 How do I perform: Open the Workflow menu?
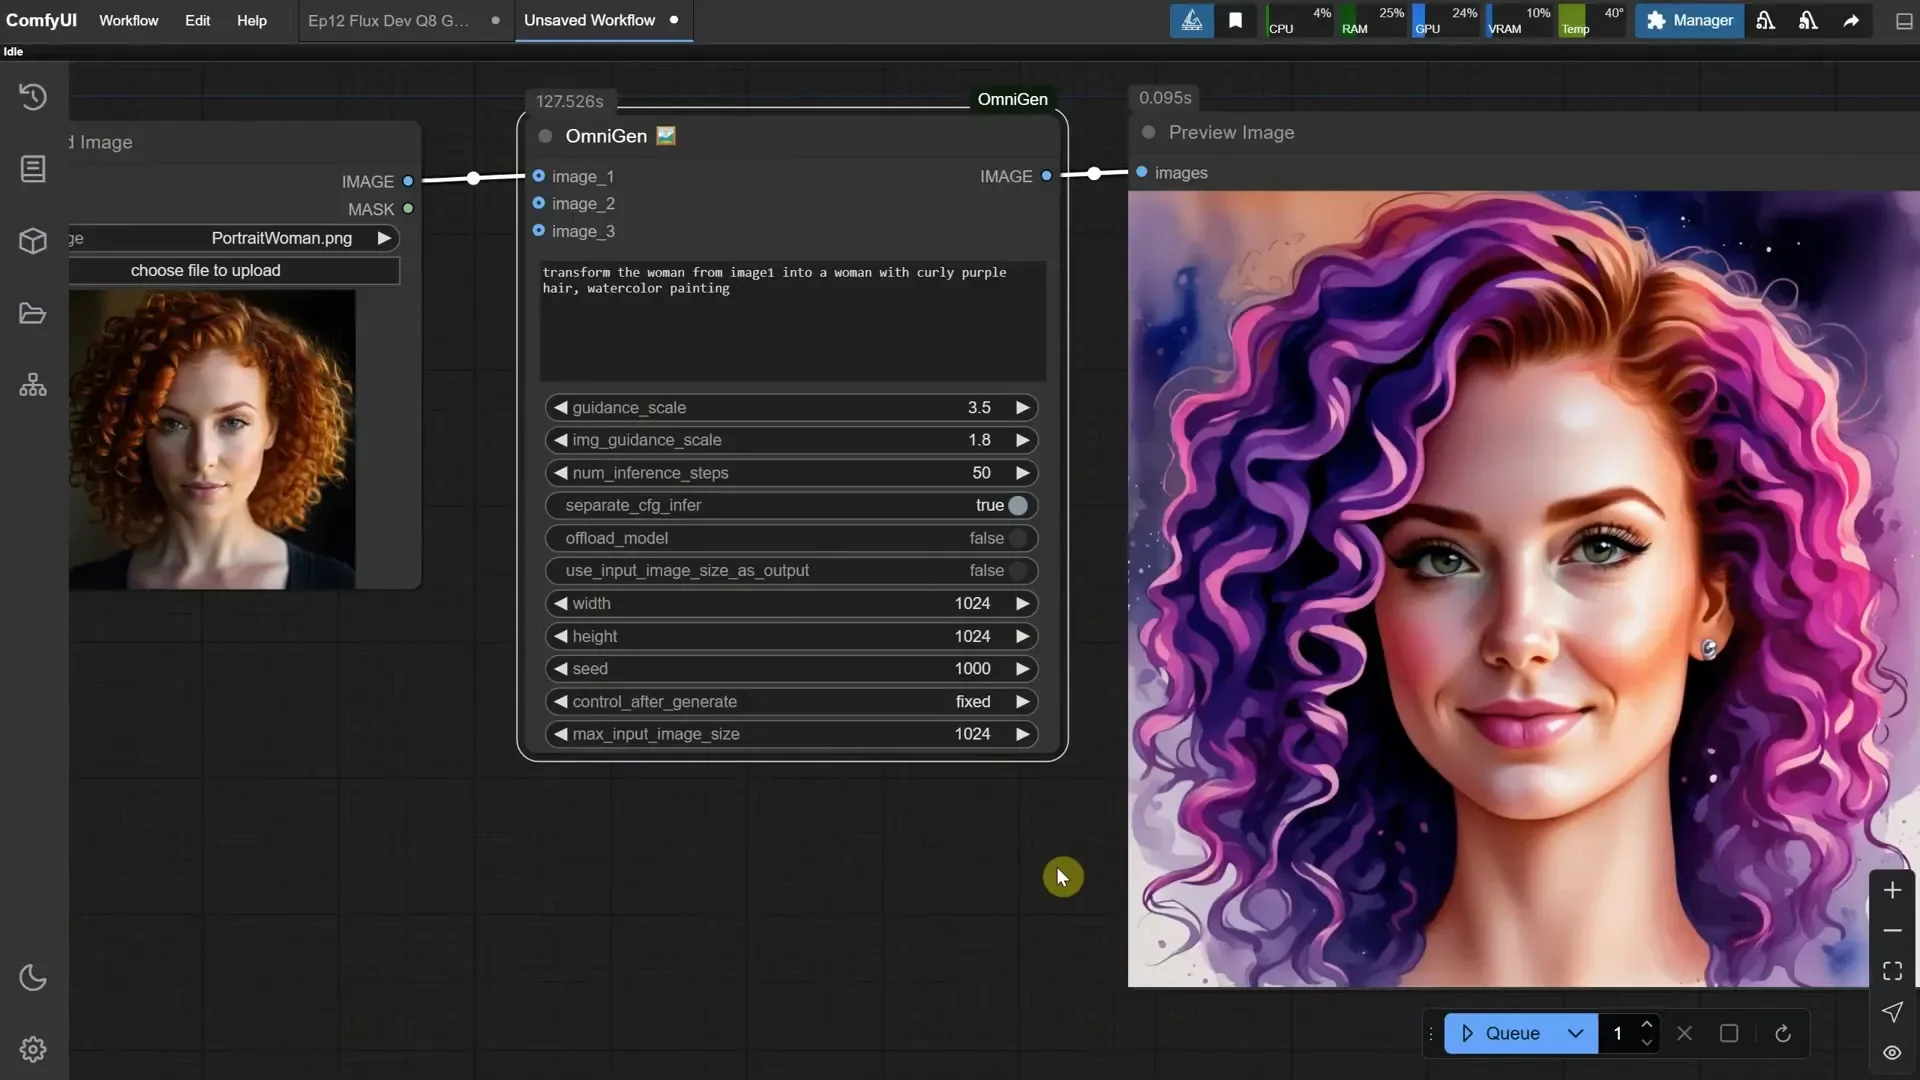coord(128,20)
